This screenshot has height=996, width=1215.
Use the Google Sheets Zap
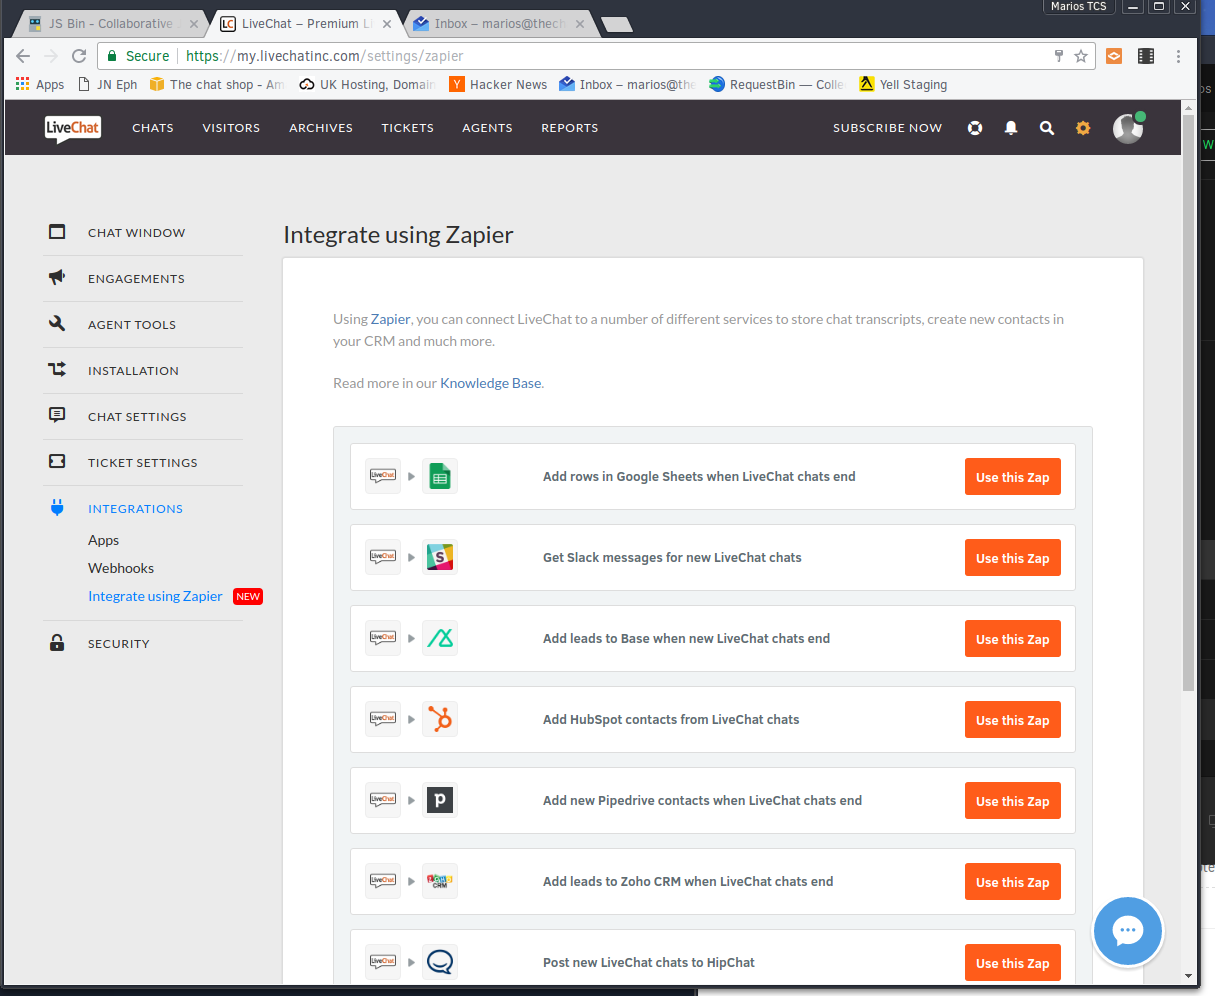click(x=1013, y=477)
